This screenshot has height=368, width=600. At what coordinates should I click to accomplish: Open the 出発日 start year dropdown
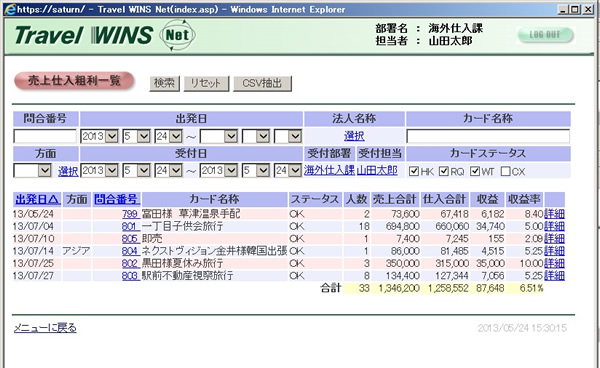[99, 136]
